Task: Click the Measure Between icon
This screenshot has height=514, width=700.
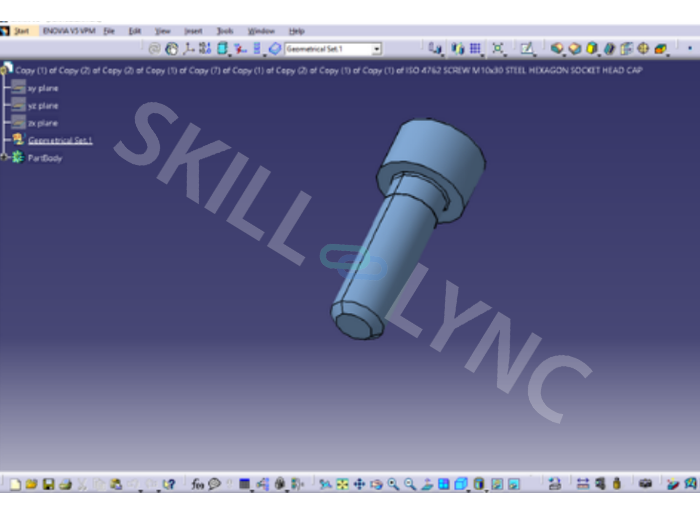Action: (x=583, y=484)
